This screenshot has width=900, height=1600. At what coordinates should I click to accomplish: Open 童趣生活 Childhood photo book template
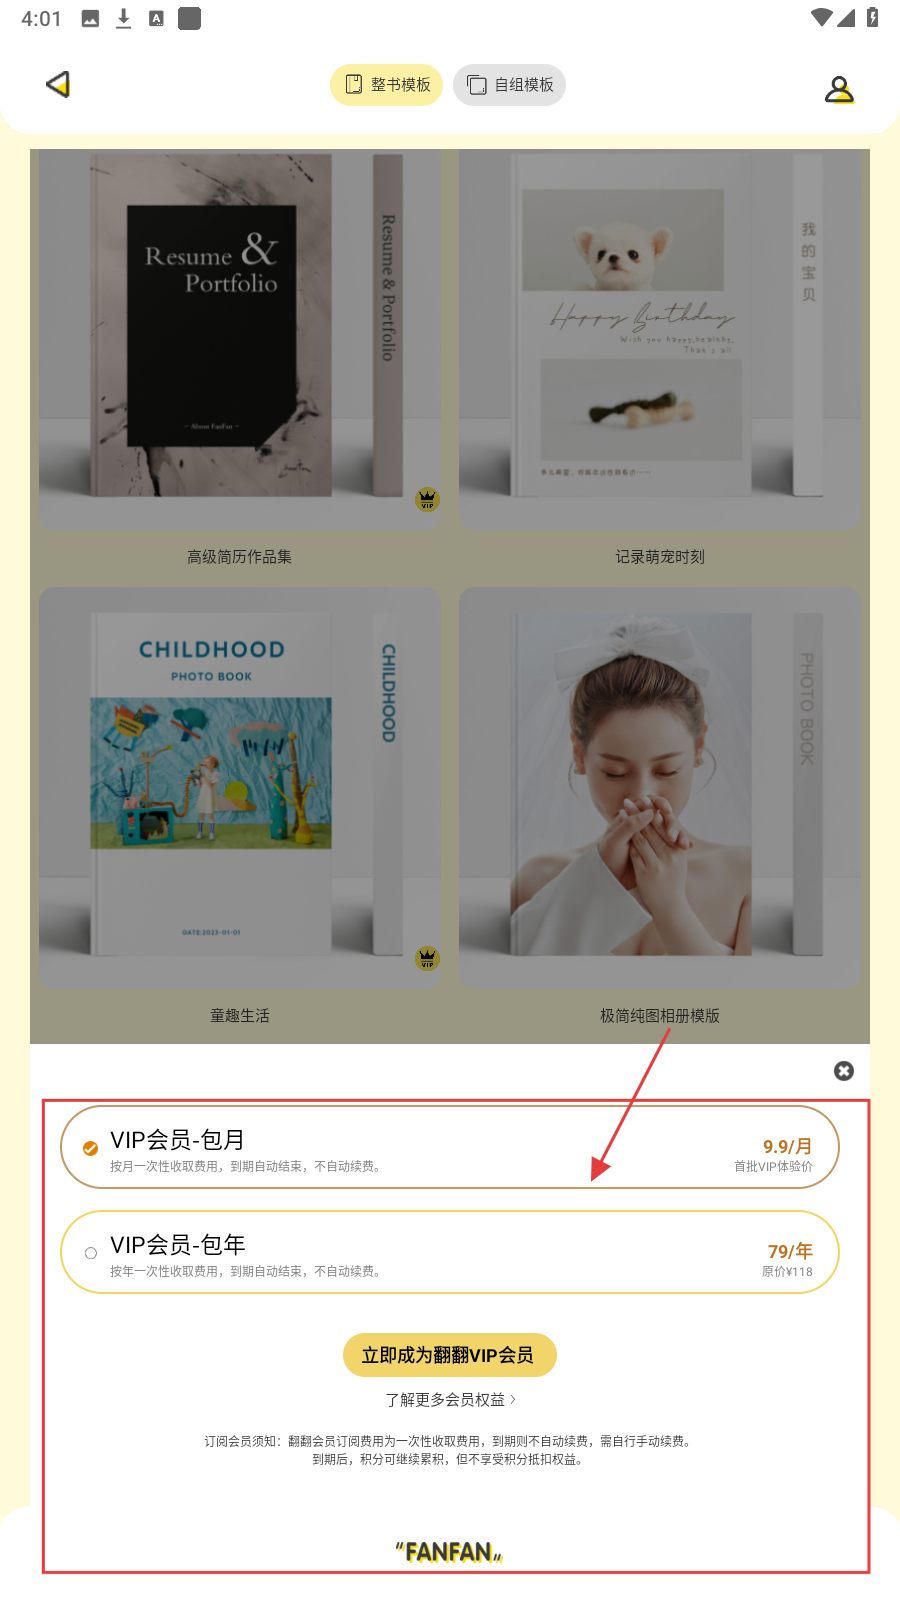click(240, 788)
